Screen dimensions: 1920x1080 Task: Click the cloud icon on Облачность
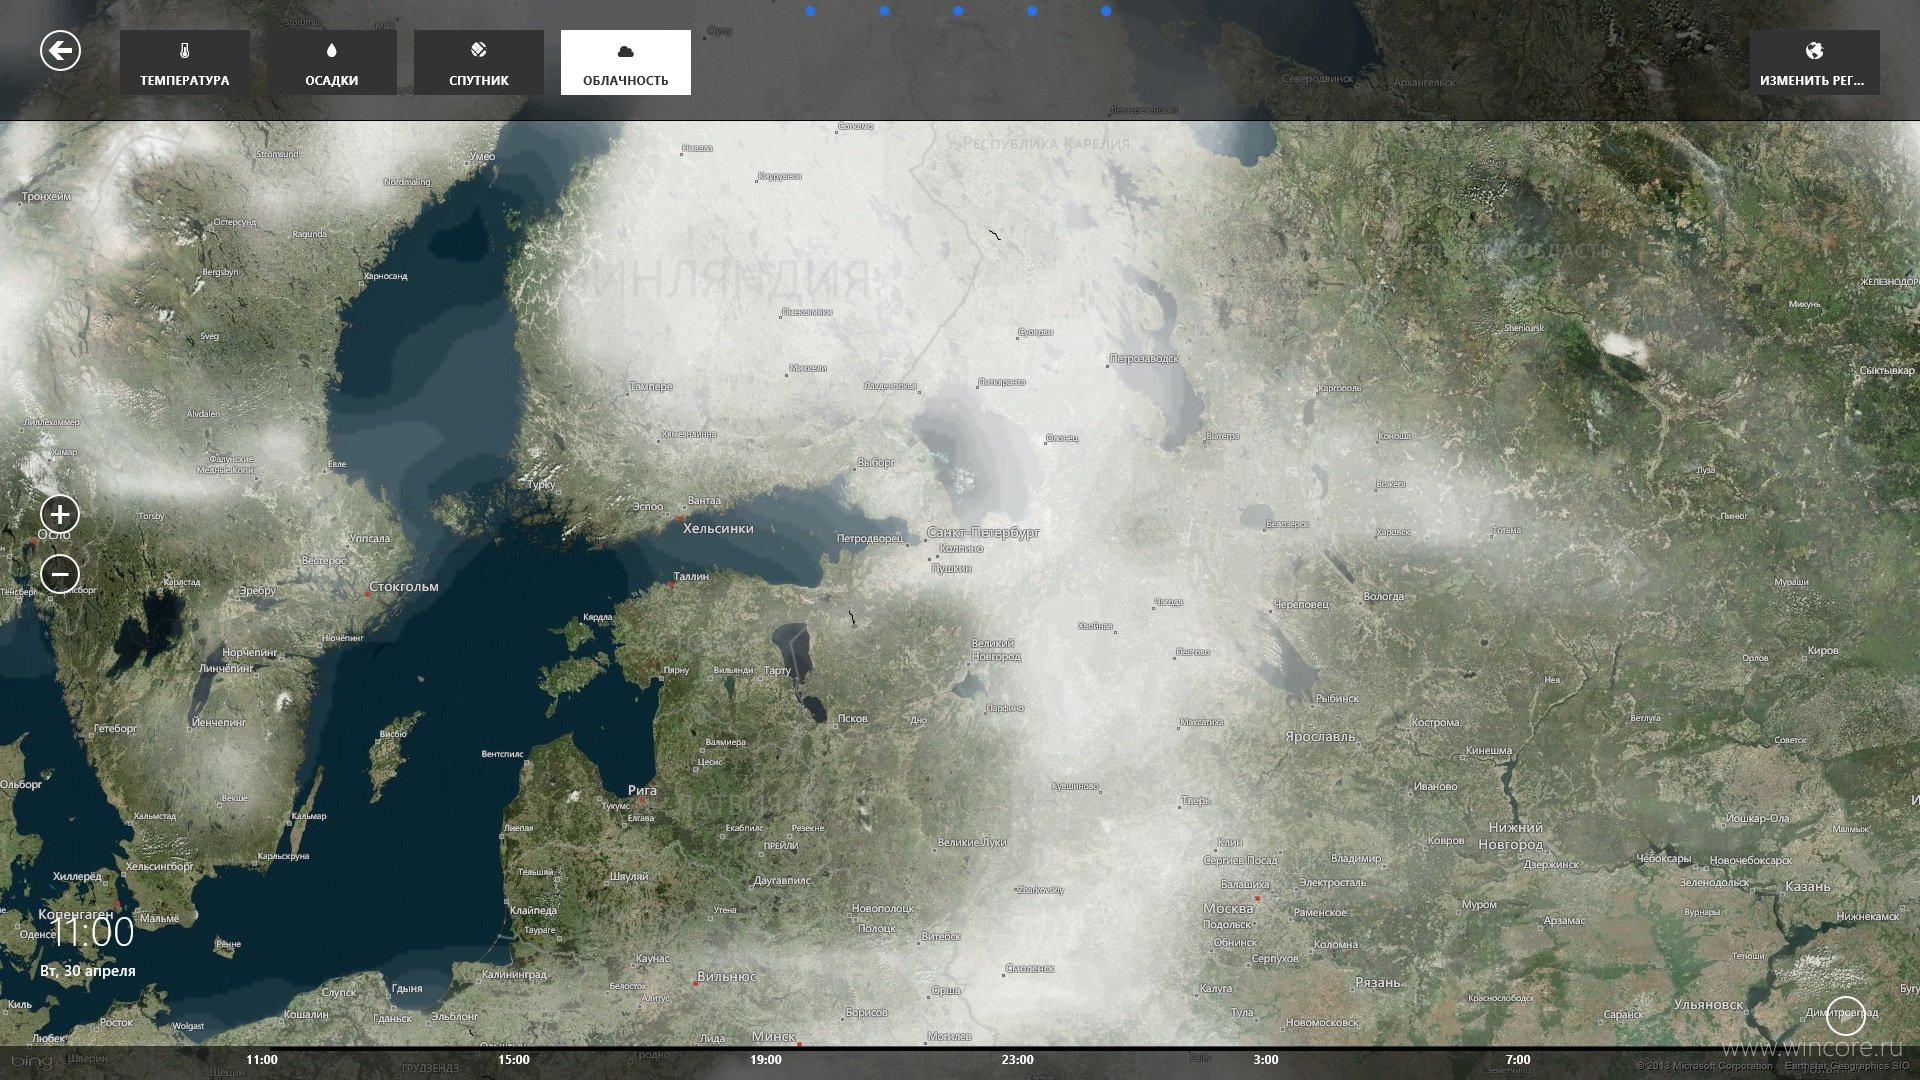click(x=626, y=51)
